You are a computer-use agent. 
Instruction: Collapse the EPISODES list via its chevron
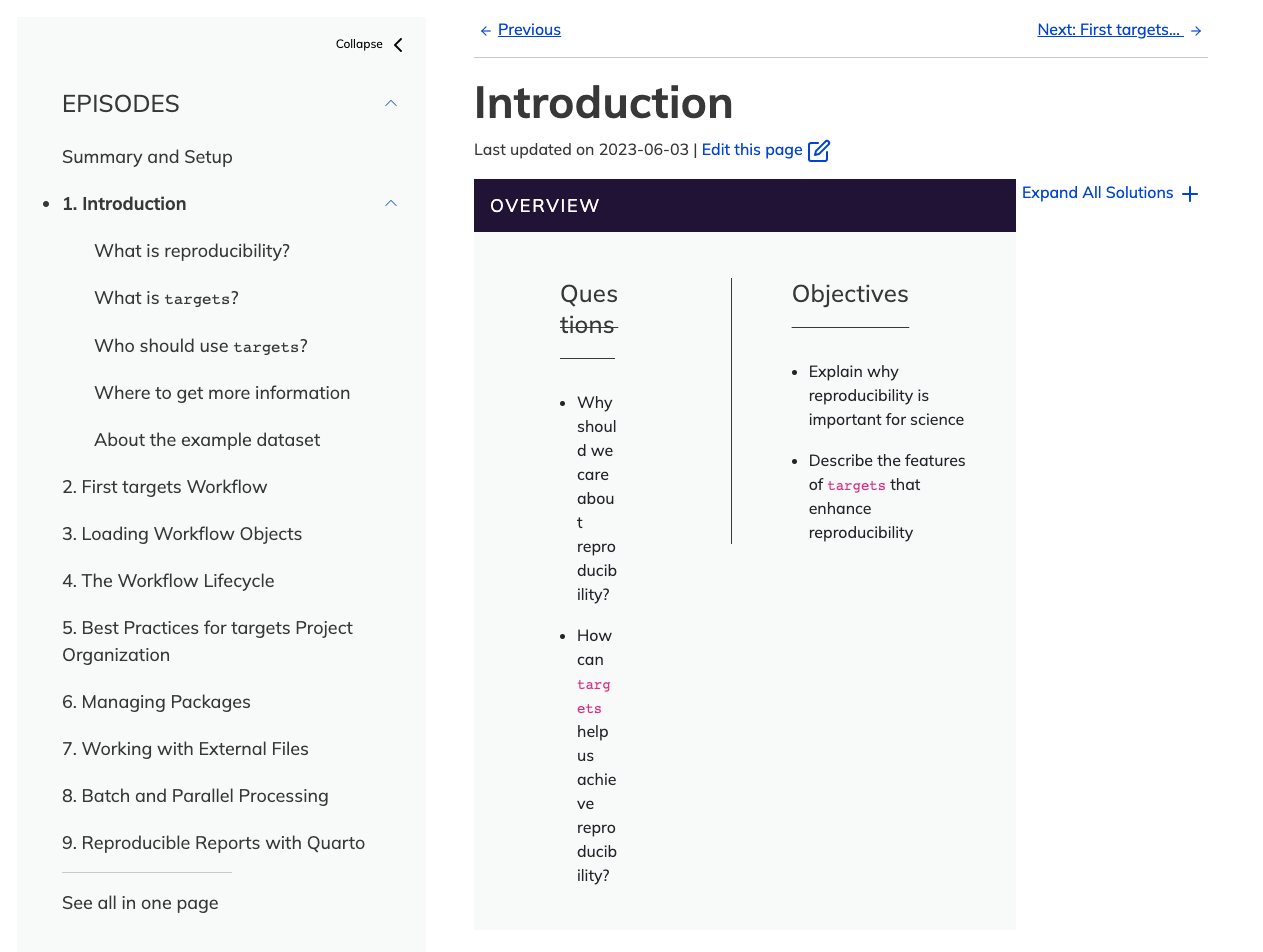[390, 103]
